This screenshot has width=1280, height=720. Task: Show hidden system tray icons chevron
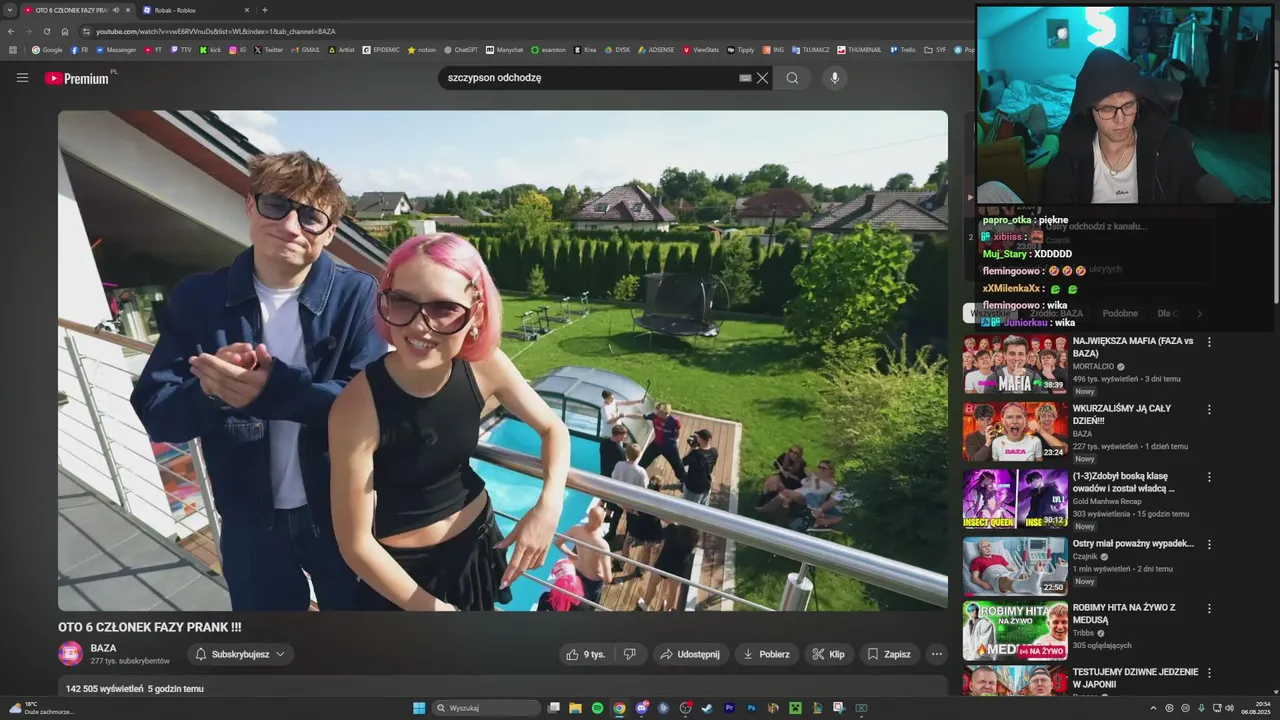tap(1153, 708)
